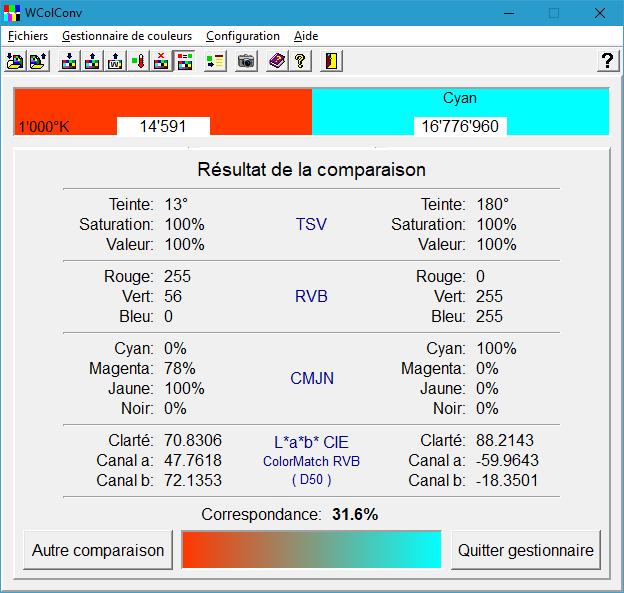Viewport: 624px width, 593px height.
Task: Click the Autre comparaison button
Action: [98, 550]
